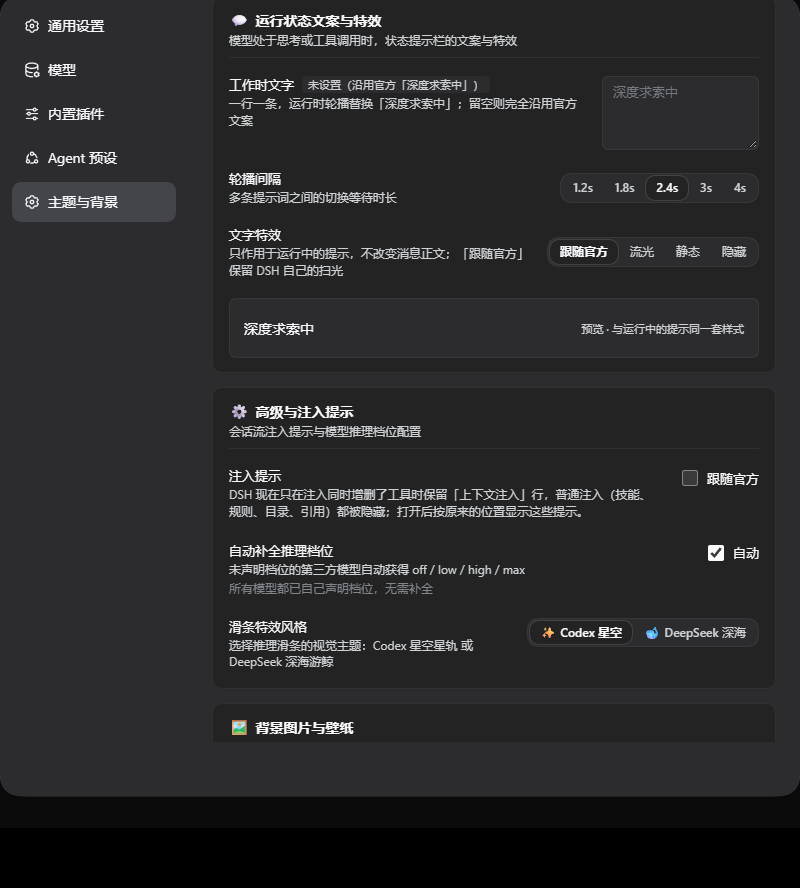
Task: Enable the 跟随官方 checkbox for 注入提示
Action: coord(690,478)
